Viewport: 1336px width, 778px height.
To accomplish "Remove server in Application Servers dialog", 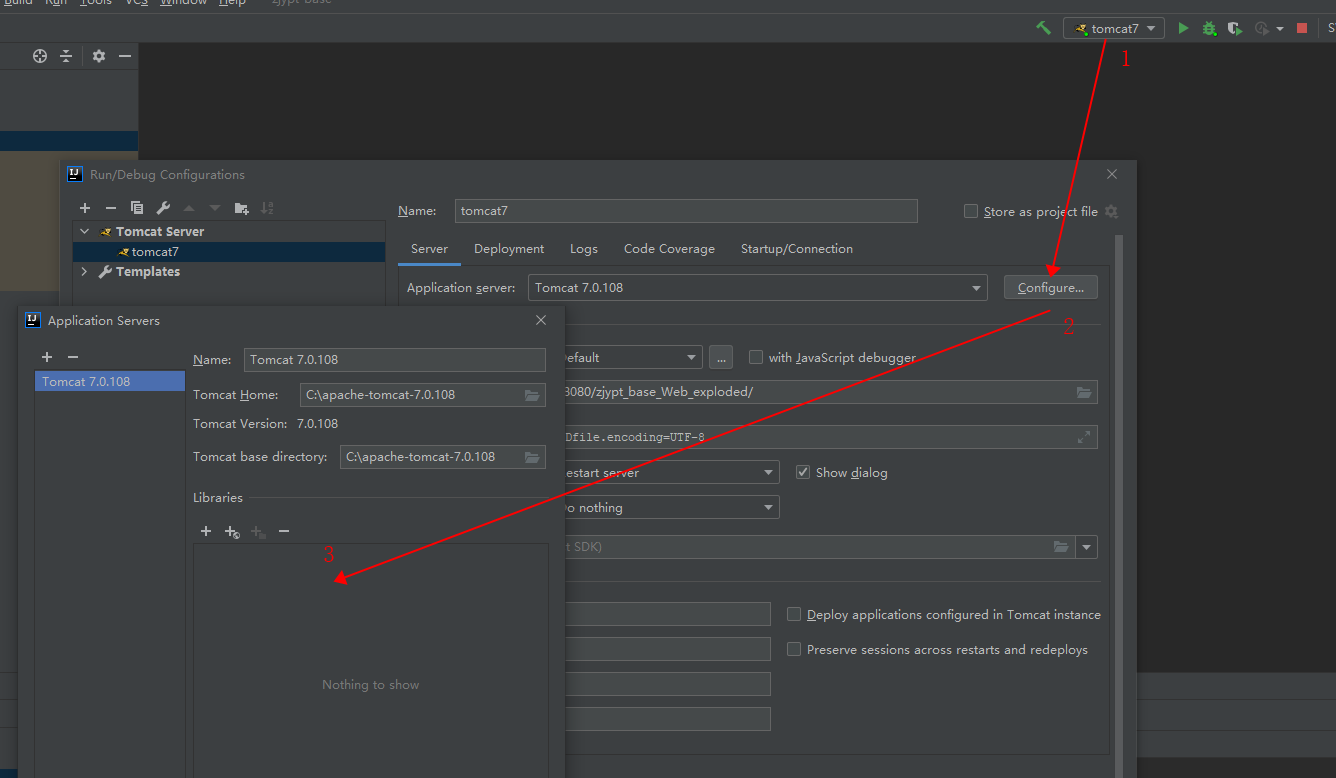I will 73,357.
